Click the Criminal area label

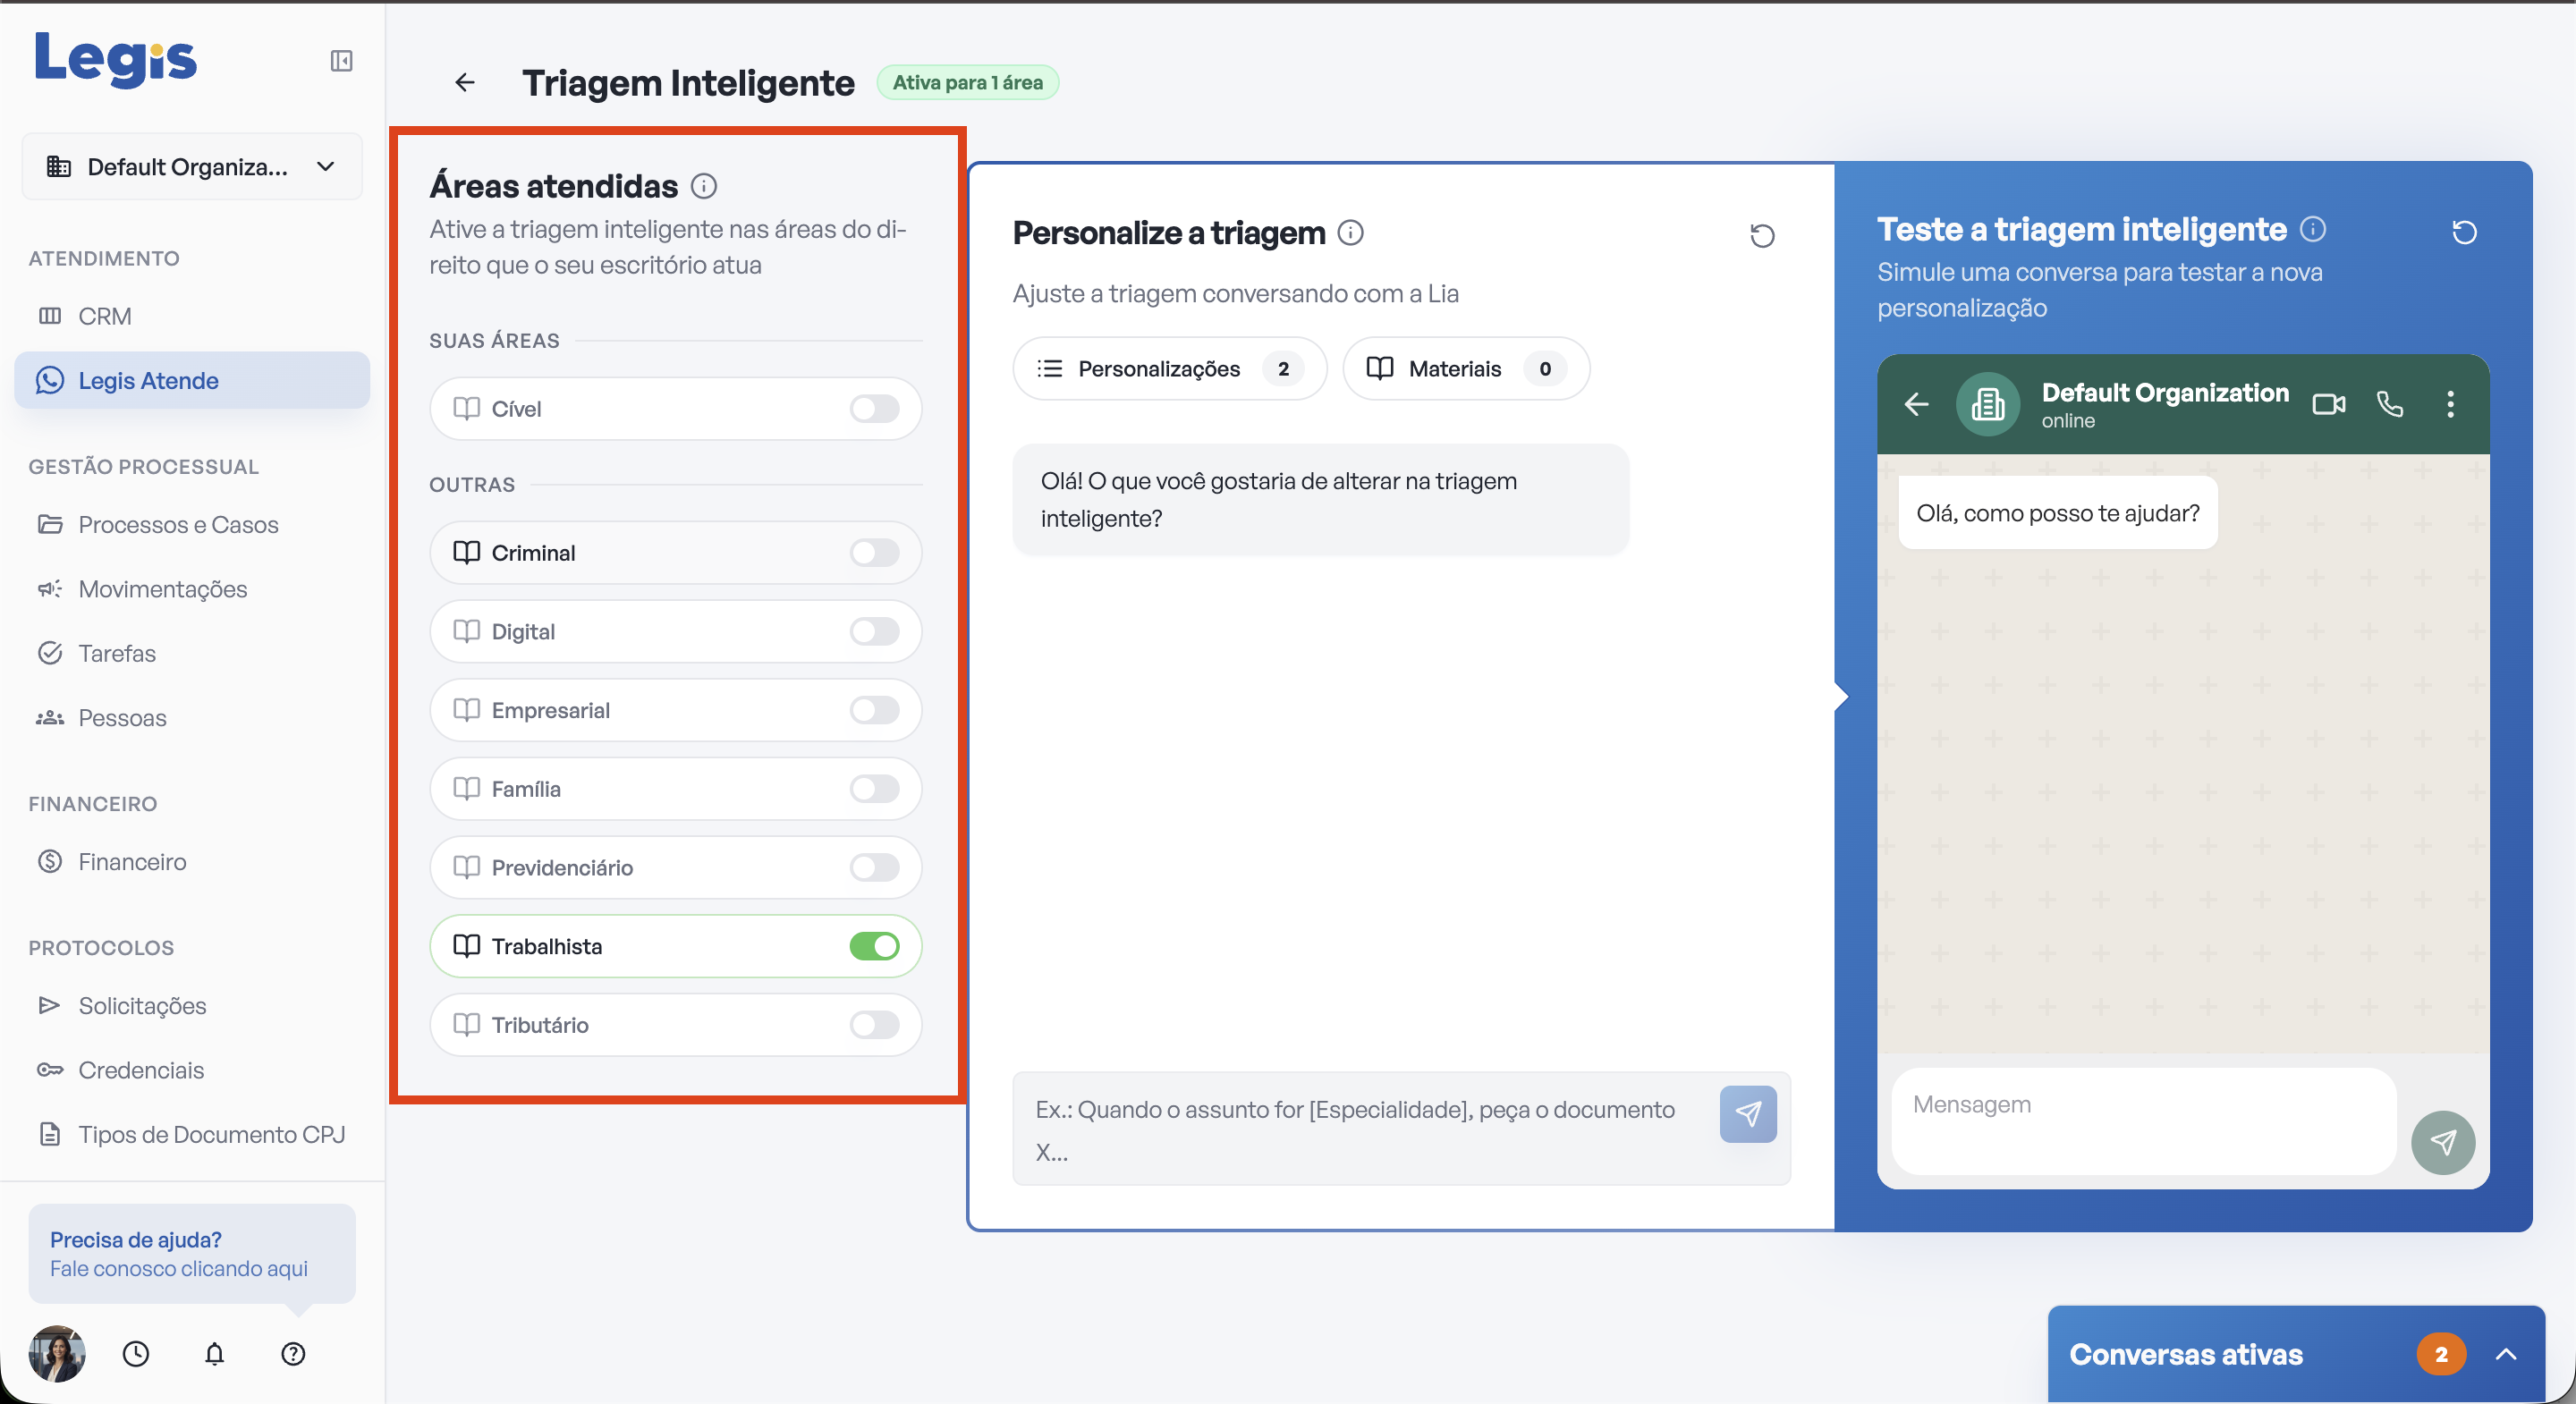533,553
